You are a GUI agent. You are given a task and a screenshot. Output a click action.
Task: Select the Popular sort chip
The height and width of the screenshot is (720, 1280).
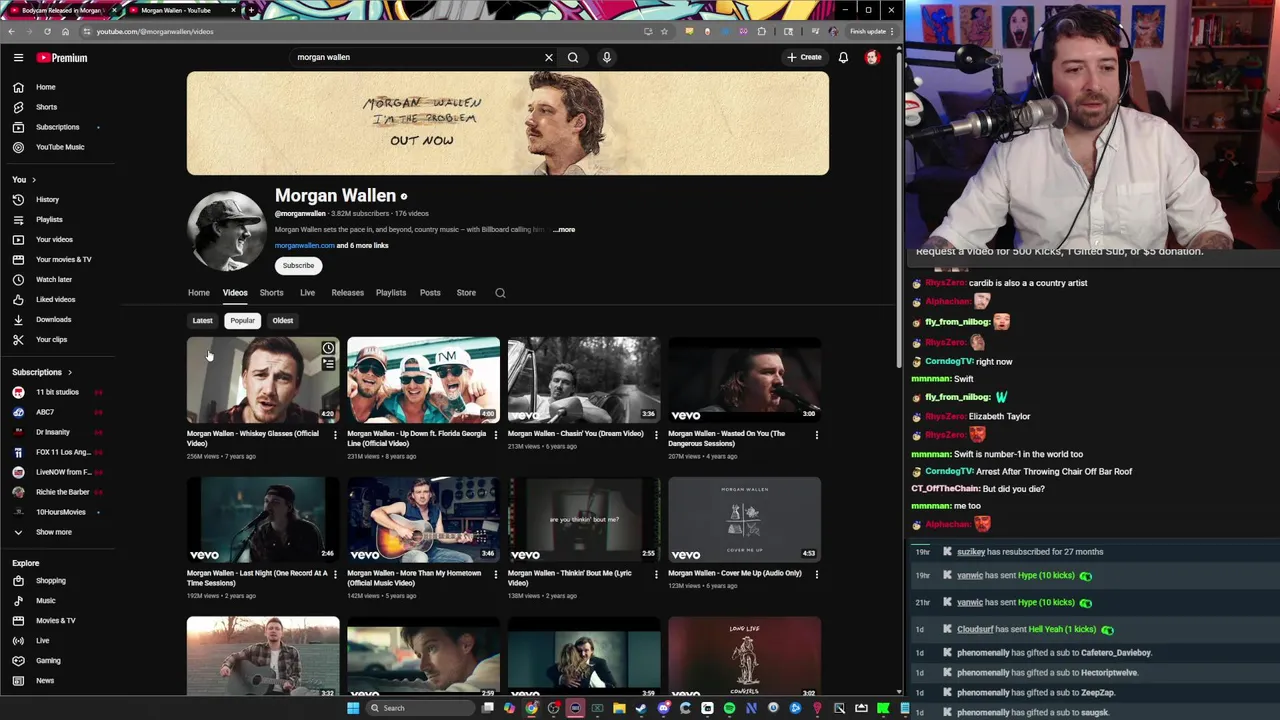pos(242,320)
